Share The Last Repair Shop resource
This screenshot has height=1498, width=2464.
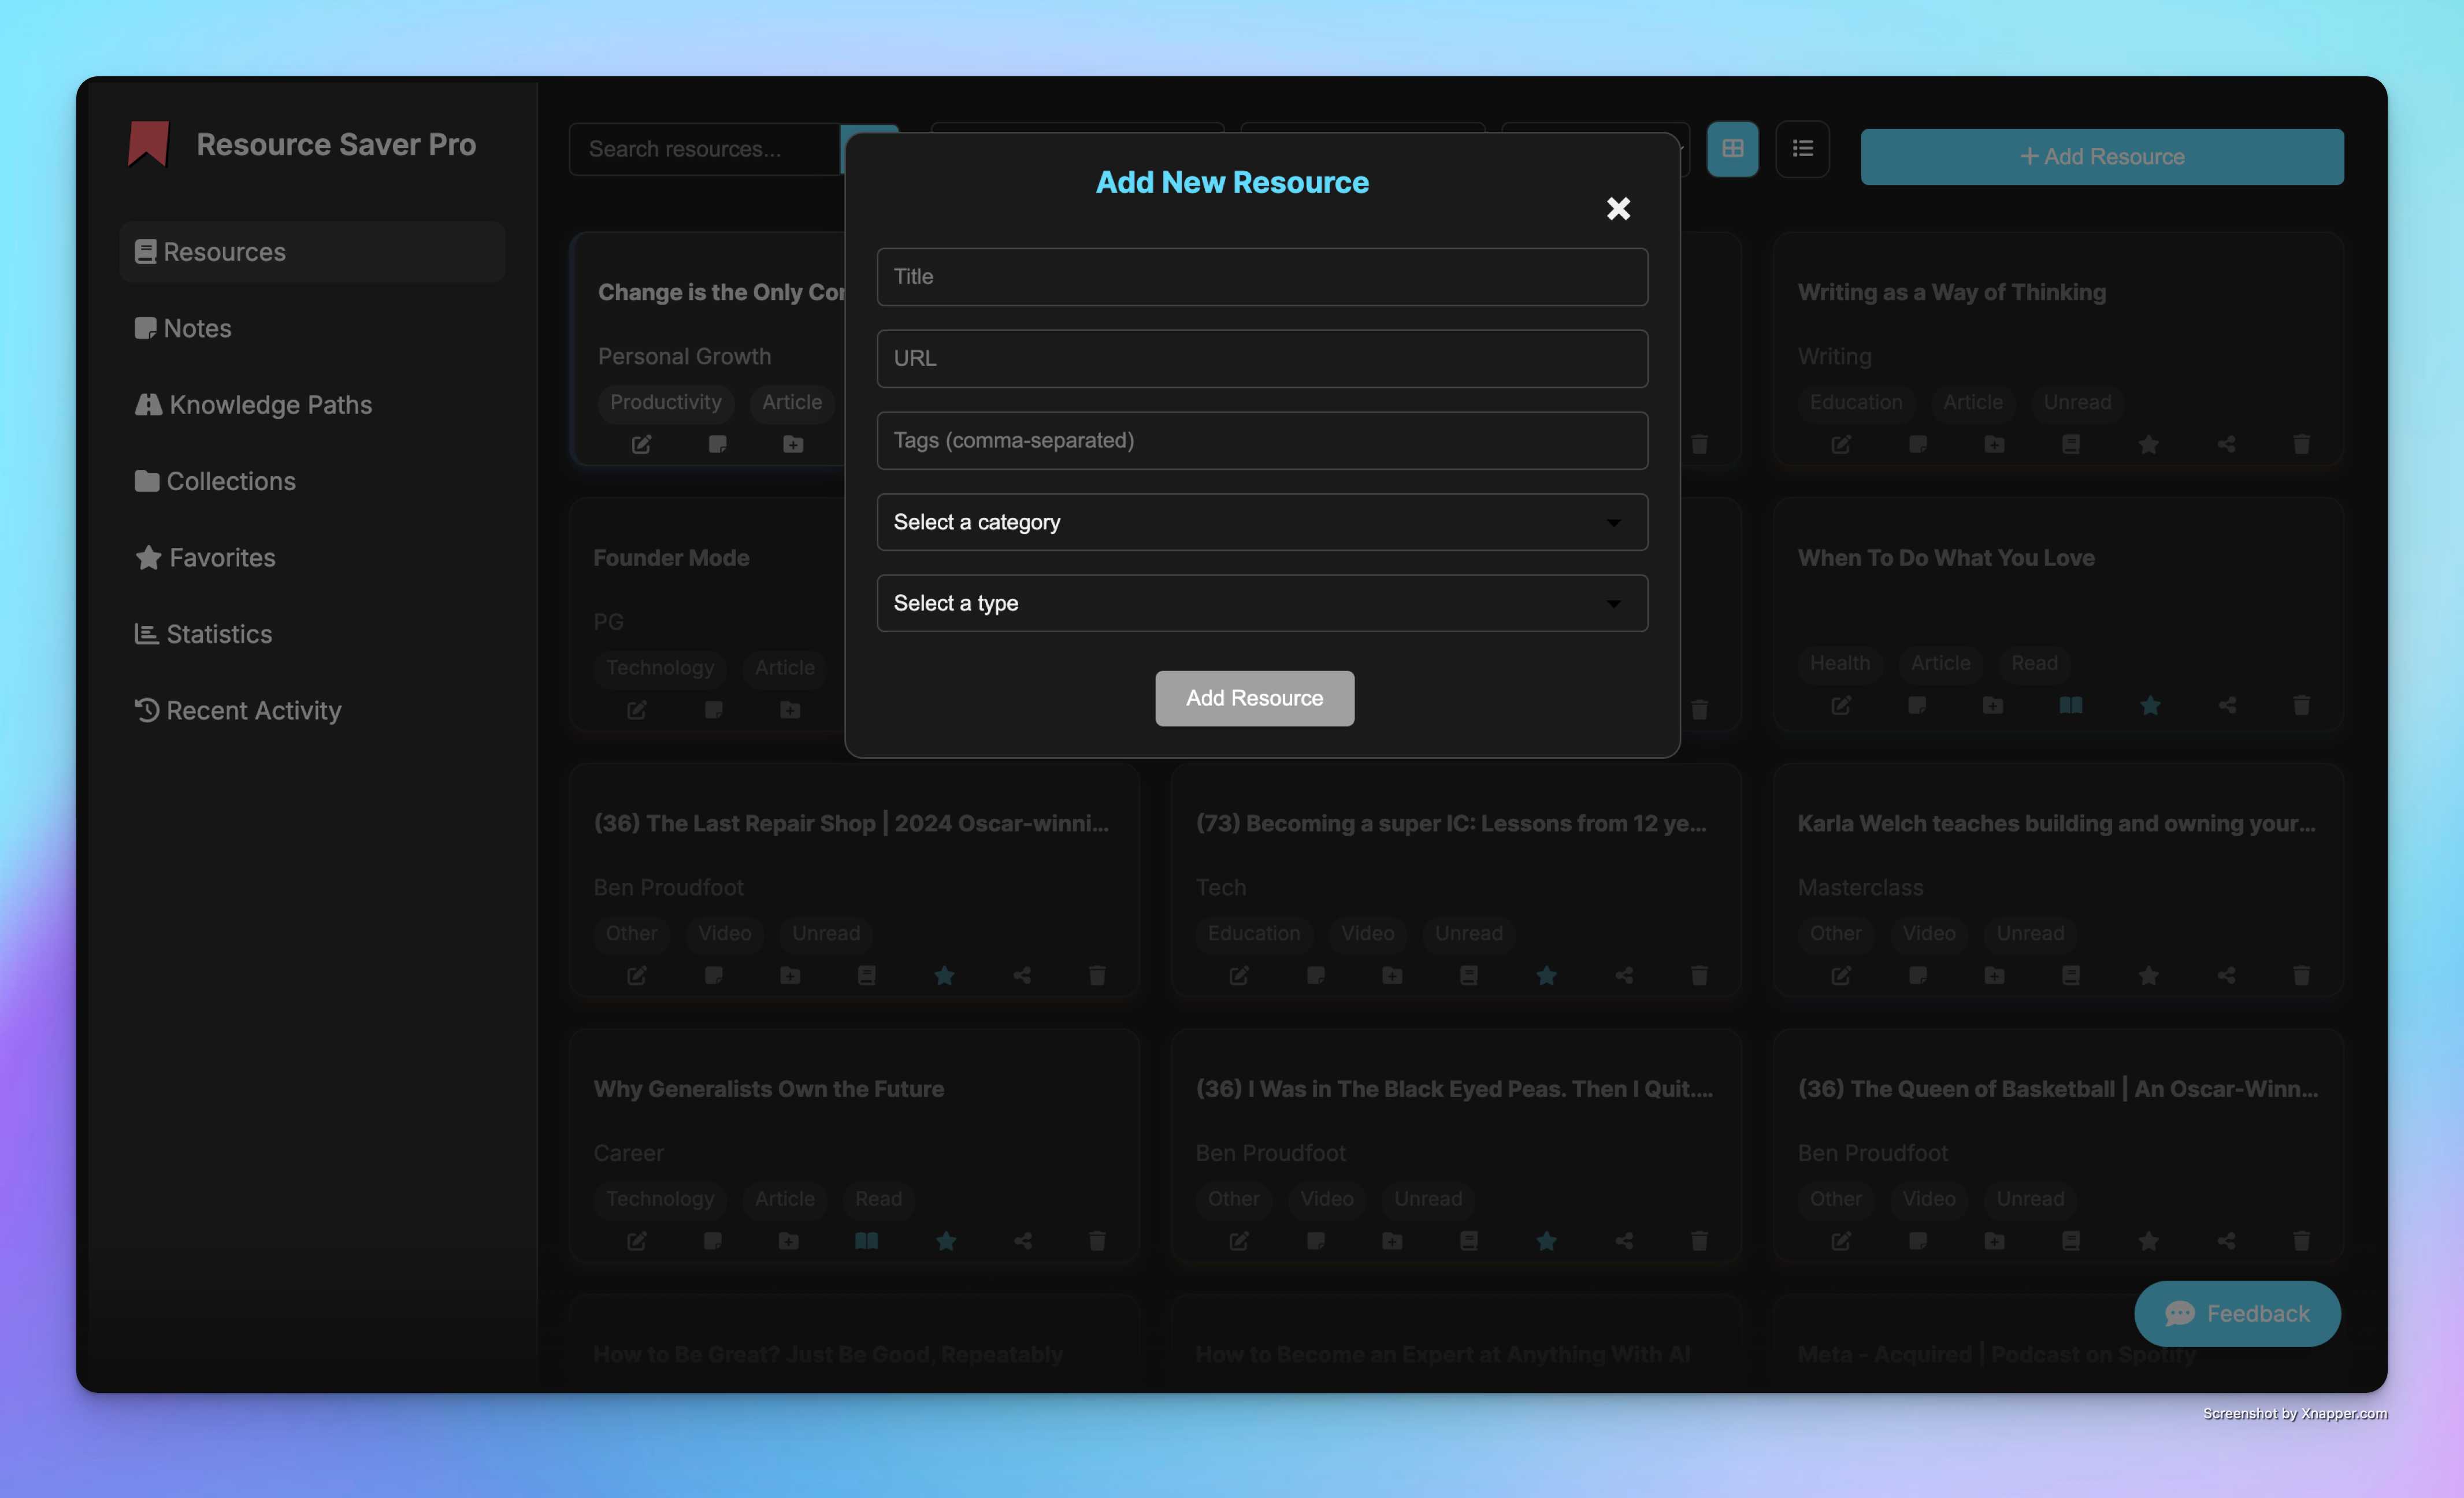[1022, 975]
